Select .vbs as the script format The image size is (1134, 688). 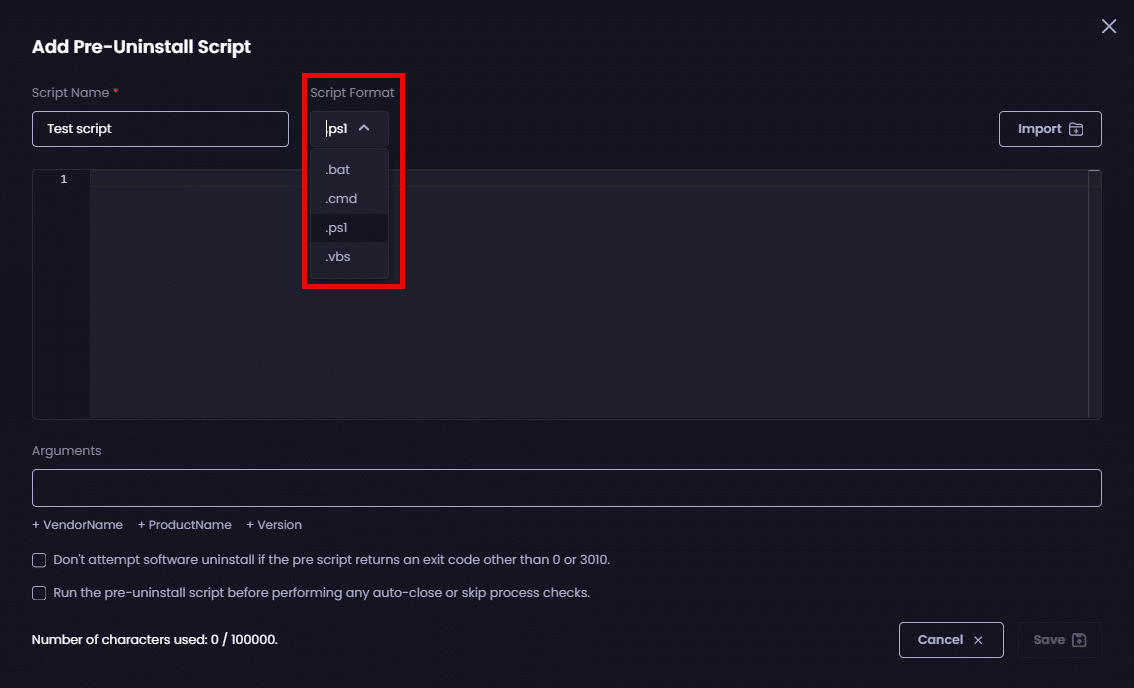pos(338,257)
